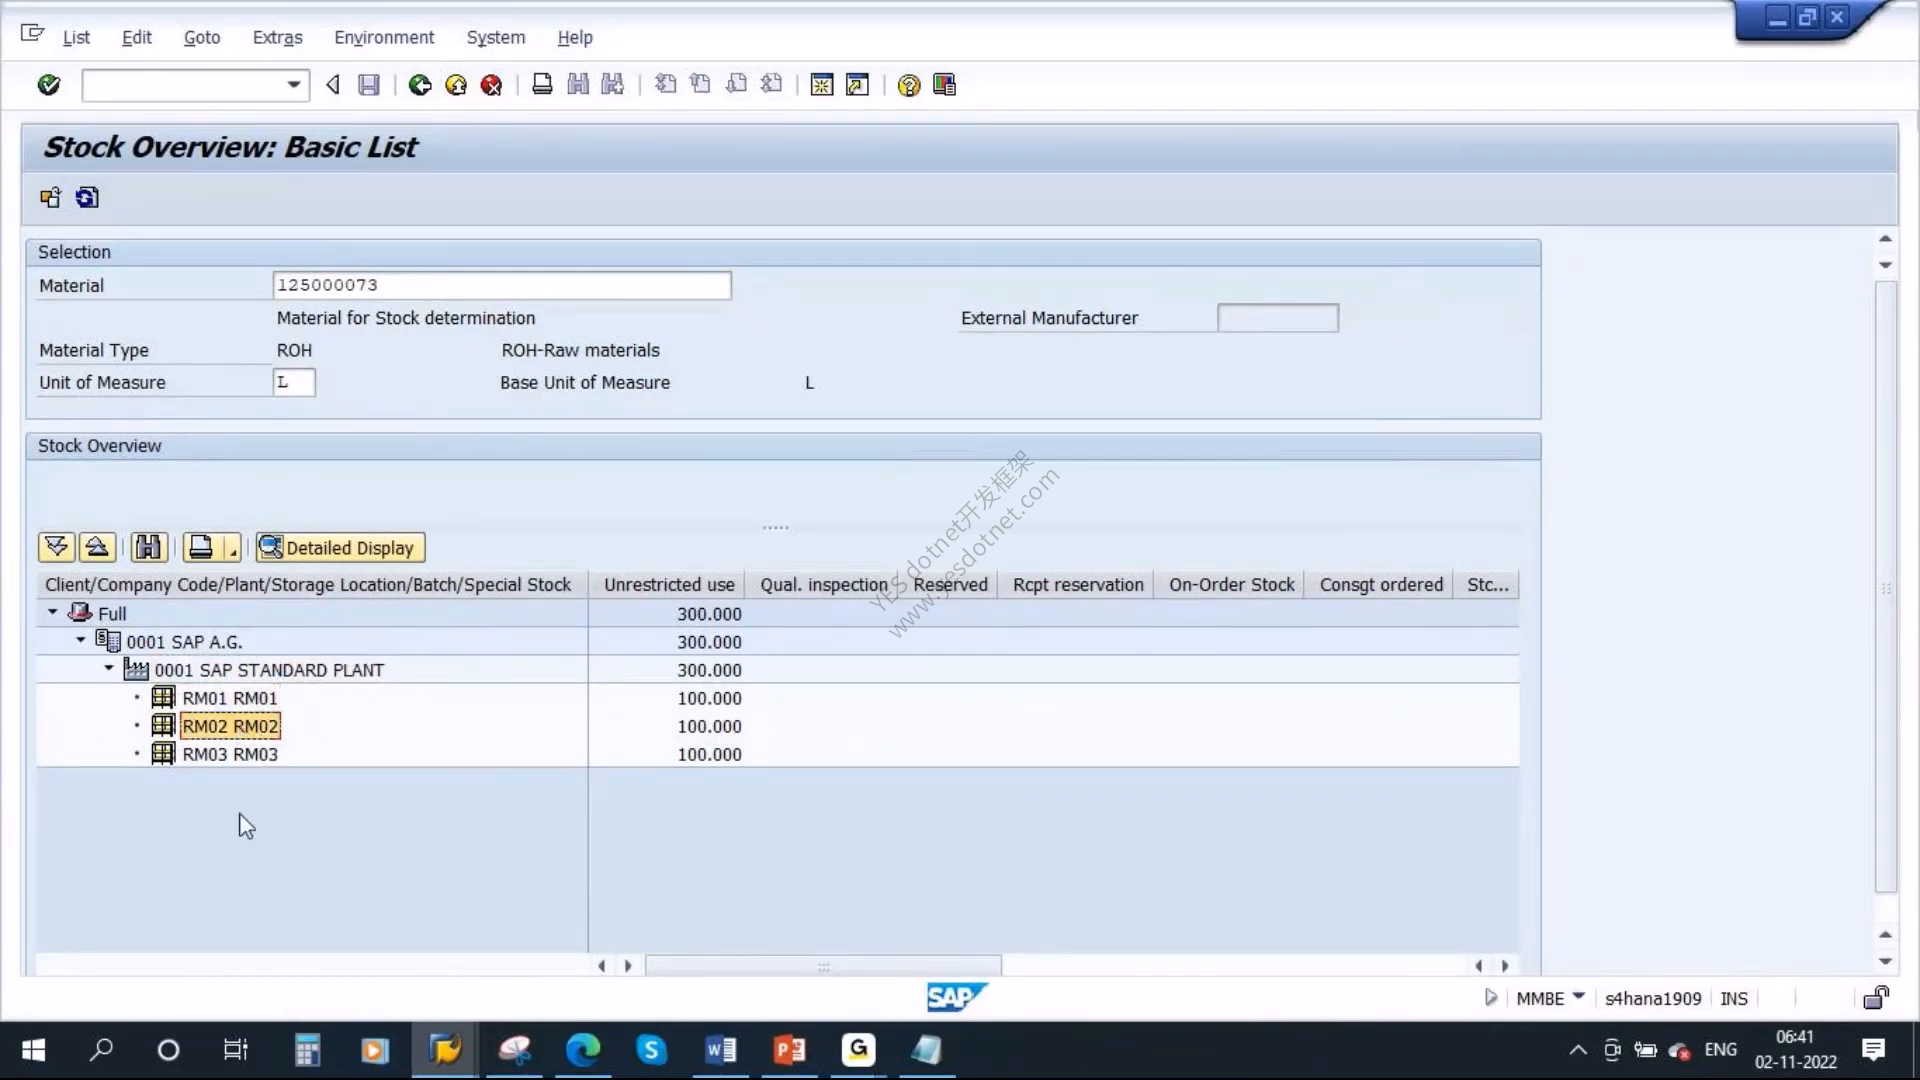Click the Unit of Measure field
This screenshot has width=1920, height=1080.
pyautogui.click(x=294, y=382)
